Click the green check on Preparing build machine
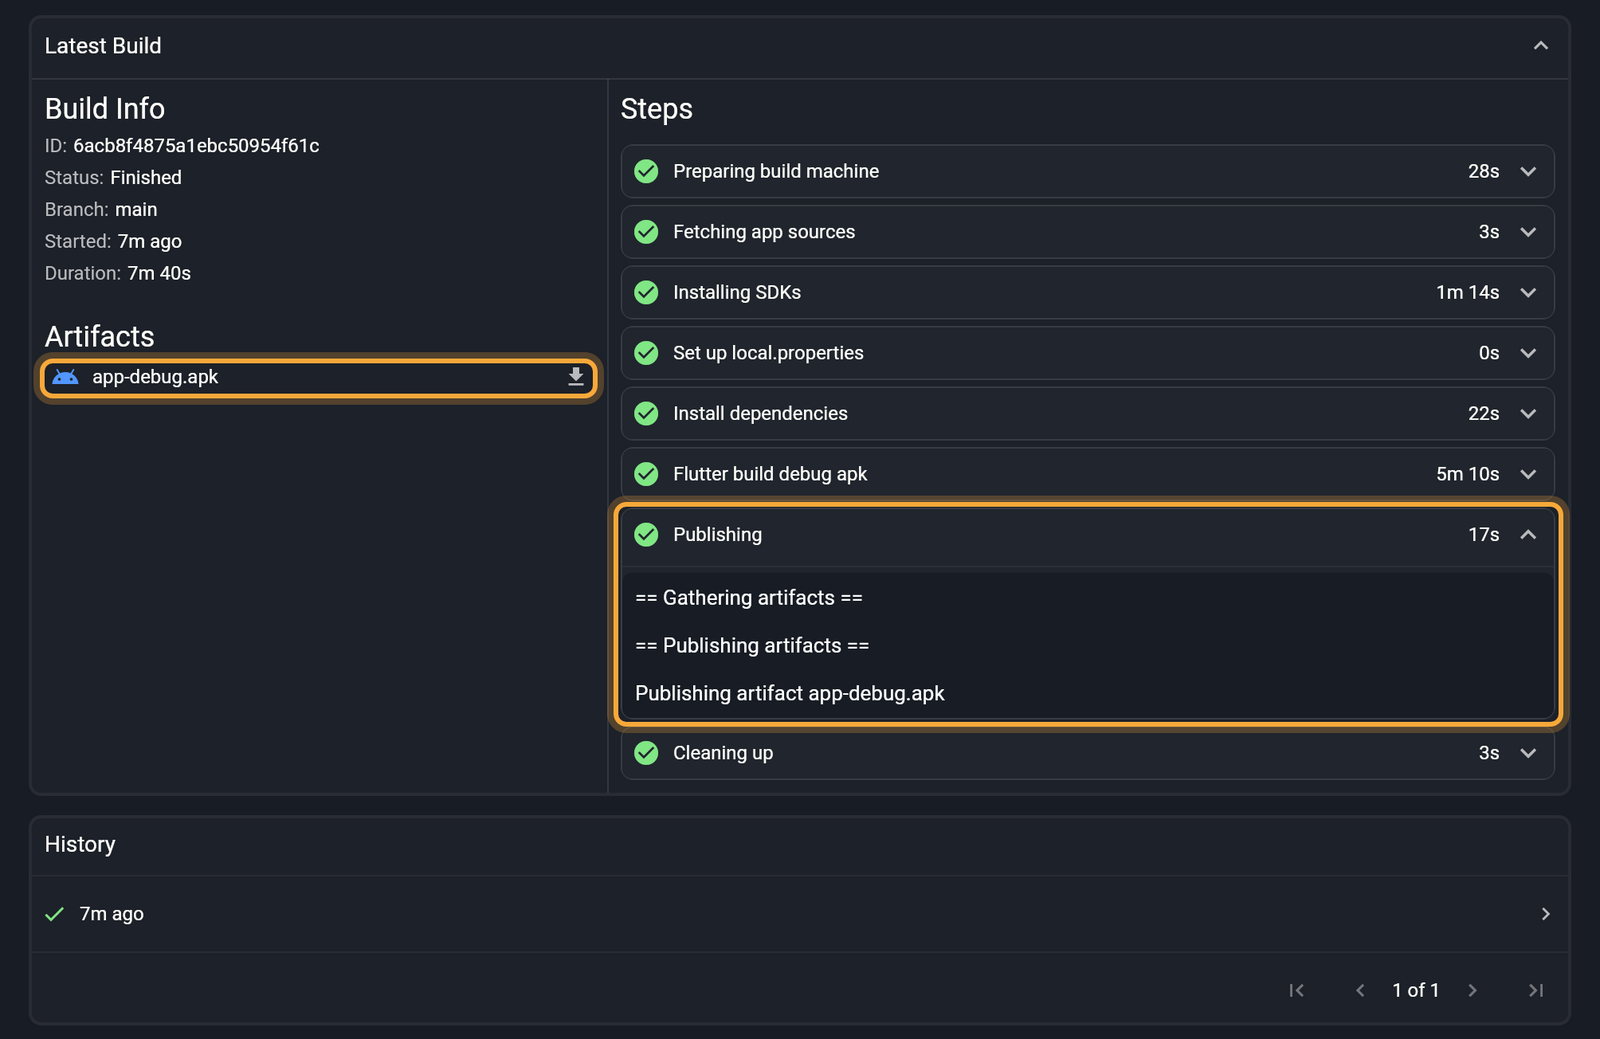1600x1039 pixels. pos(647,171)
